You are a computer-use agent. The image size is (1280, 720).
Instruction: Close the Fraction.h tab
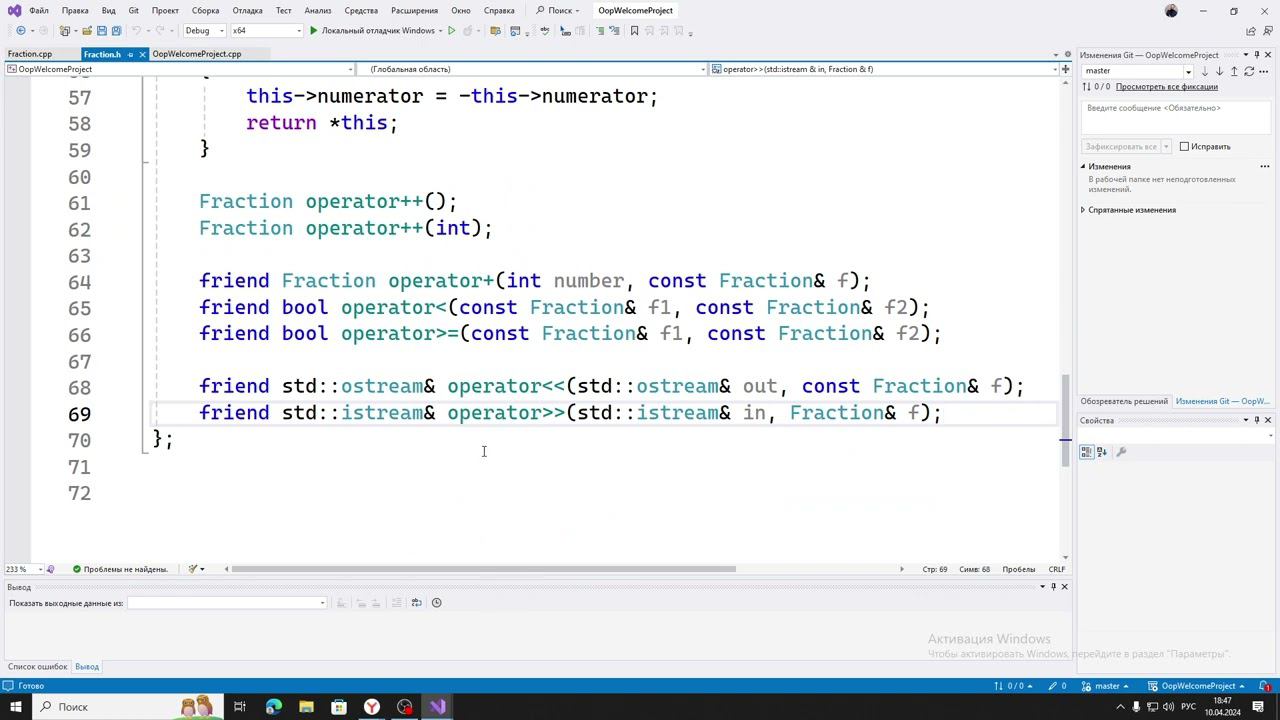(143, 54)
